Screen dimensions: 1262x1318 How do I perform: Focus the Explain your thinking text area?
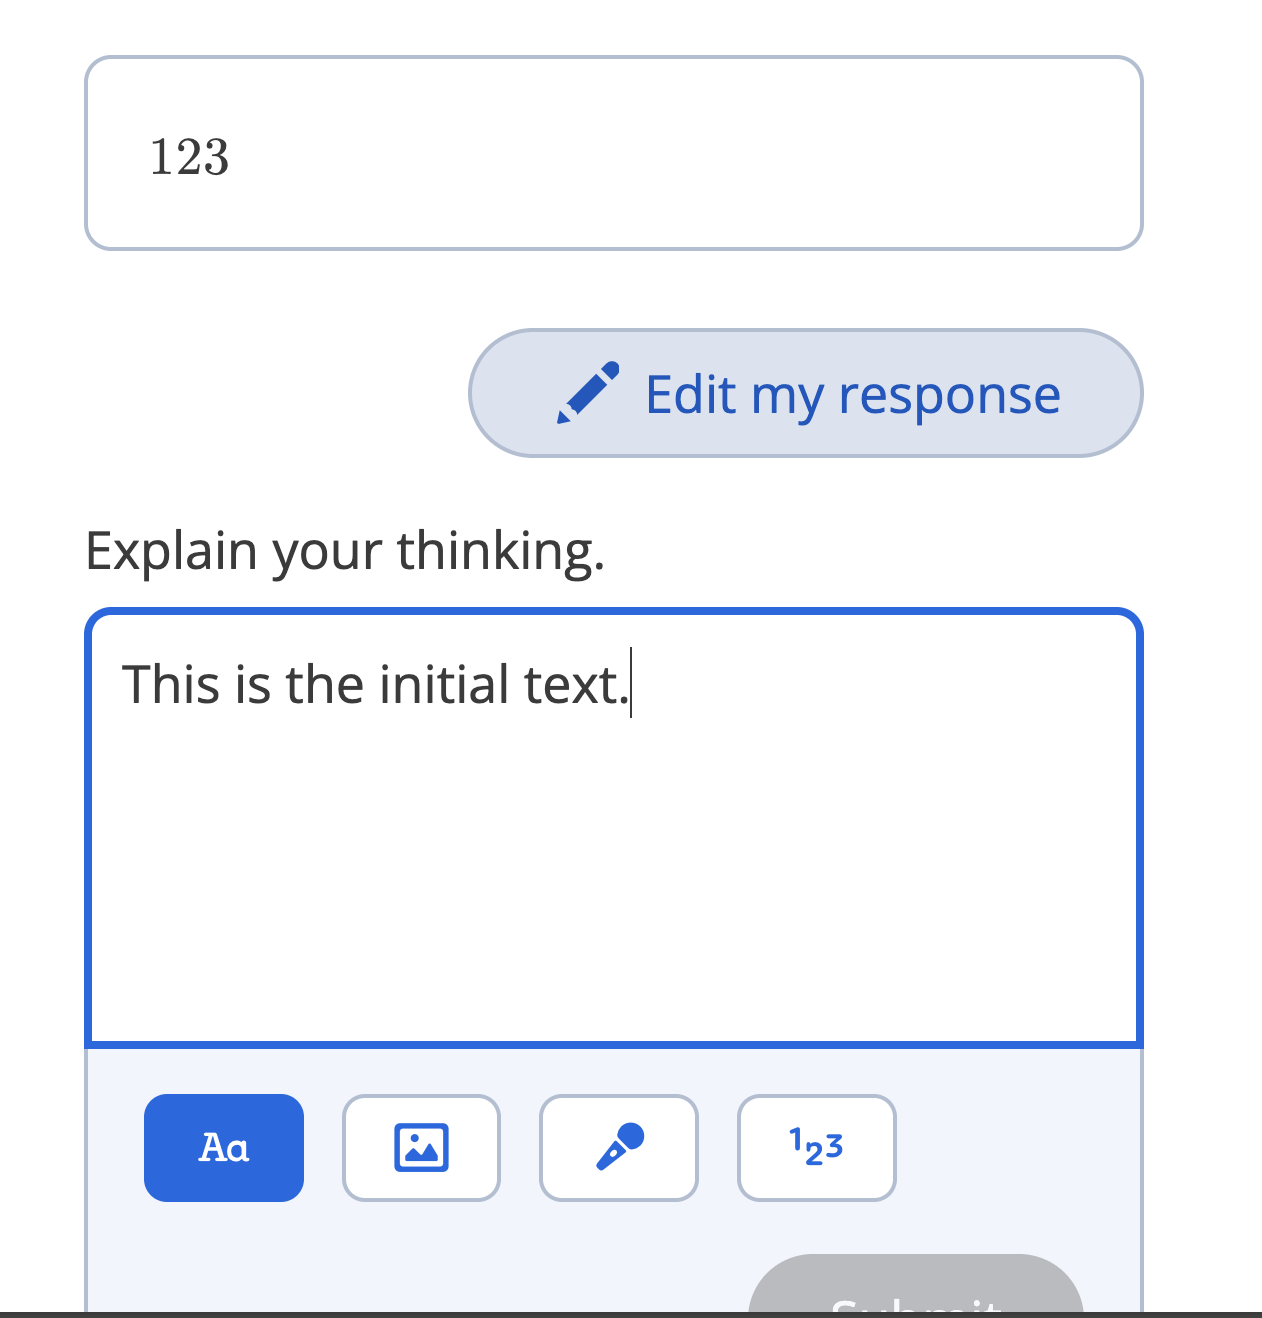pos(613,850)
